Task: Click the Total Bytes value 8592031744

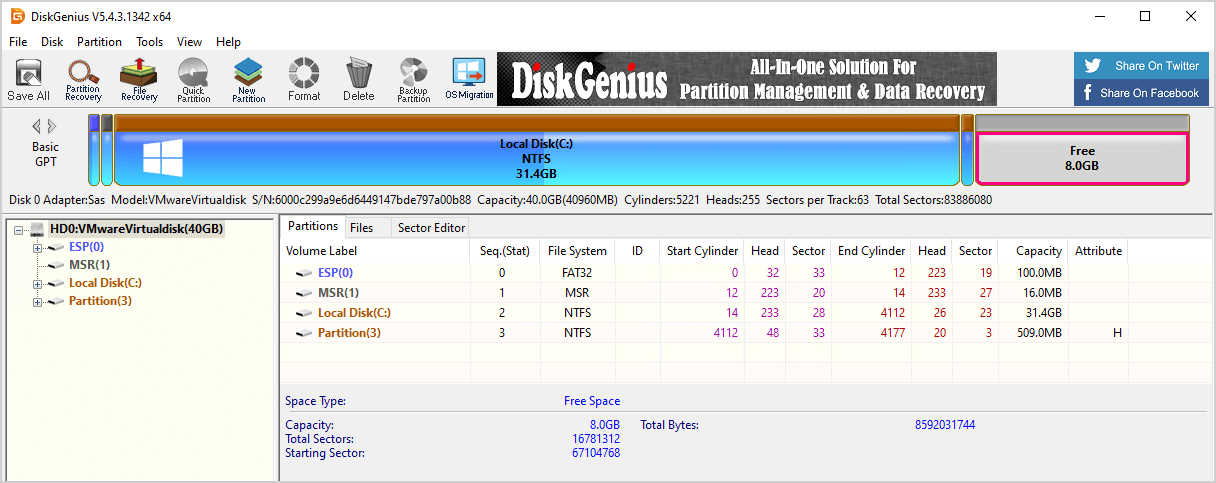Action: 945,425
